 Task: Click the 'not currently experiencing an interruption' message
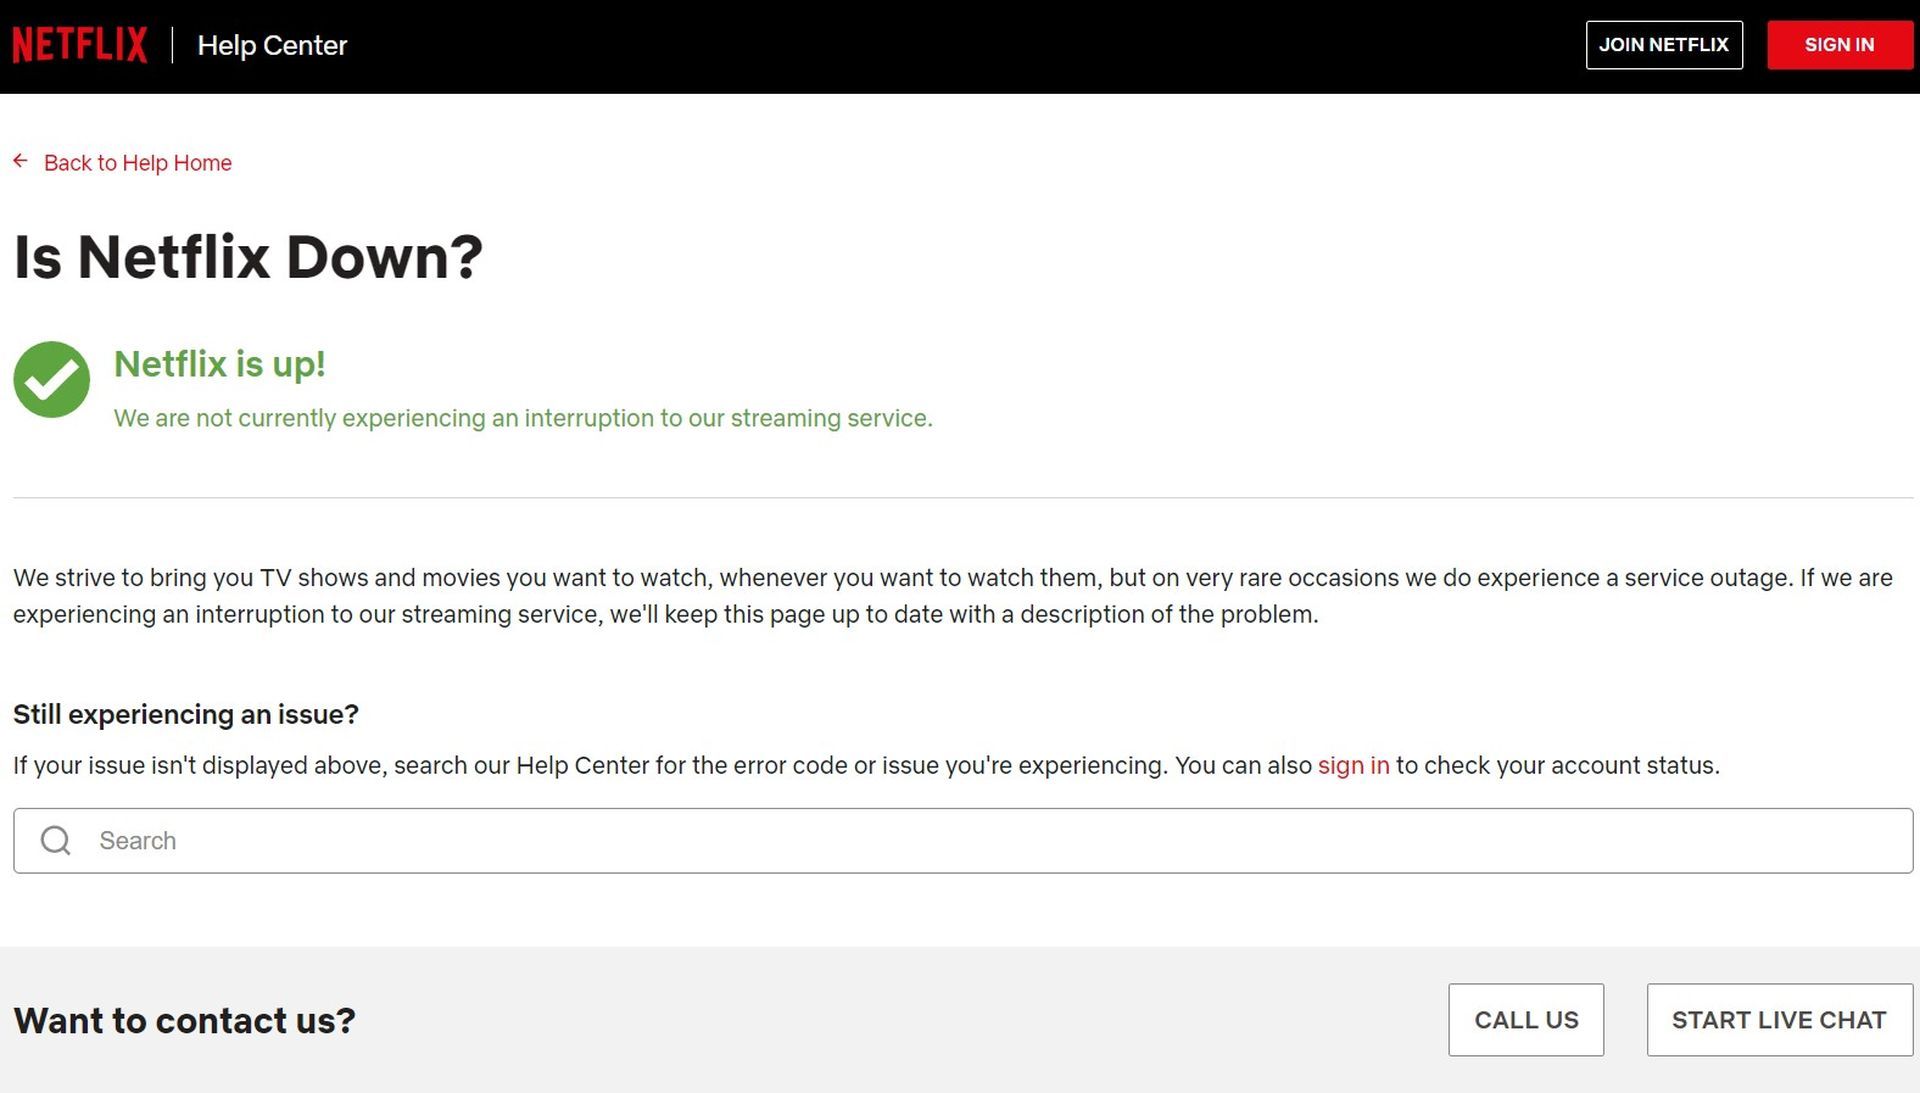[523, 418]
